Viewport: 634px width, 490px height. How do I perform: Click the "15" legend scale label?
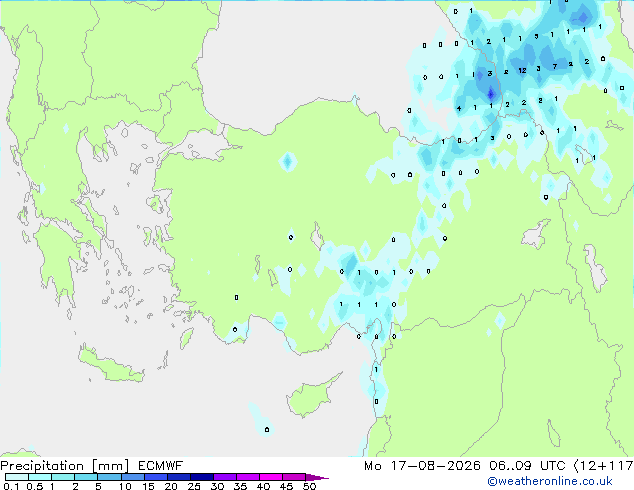(x=148, y=486)
